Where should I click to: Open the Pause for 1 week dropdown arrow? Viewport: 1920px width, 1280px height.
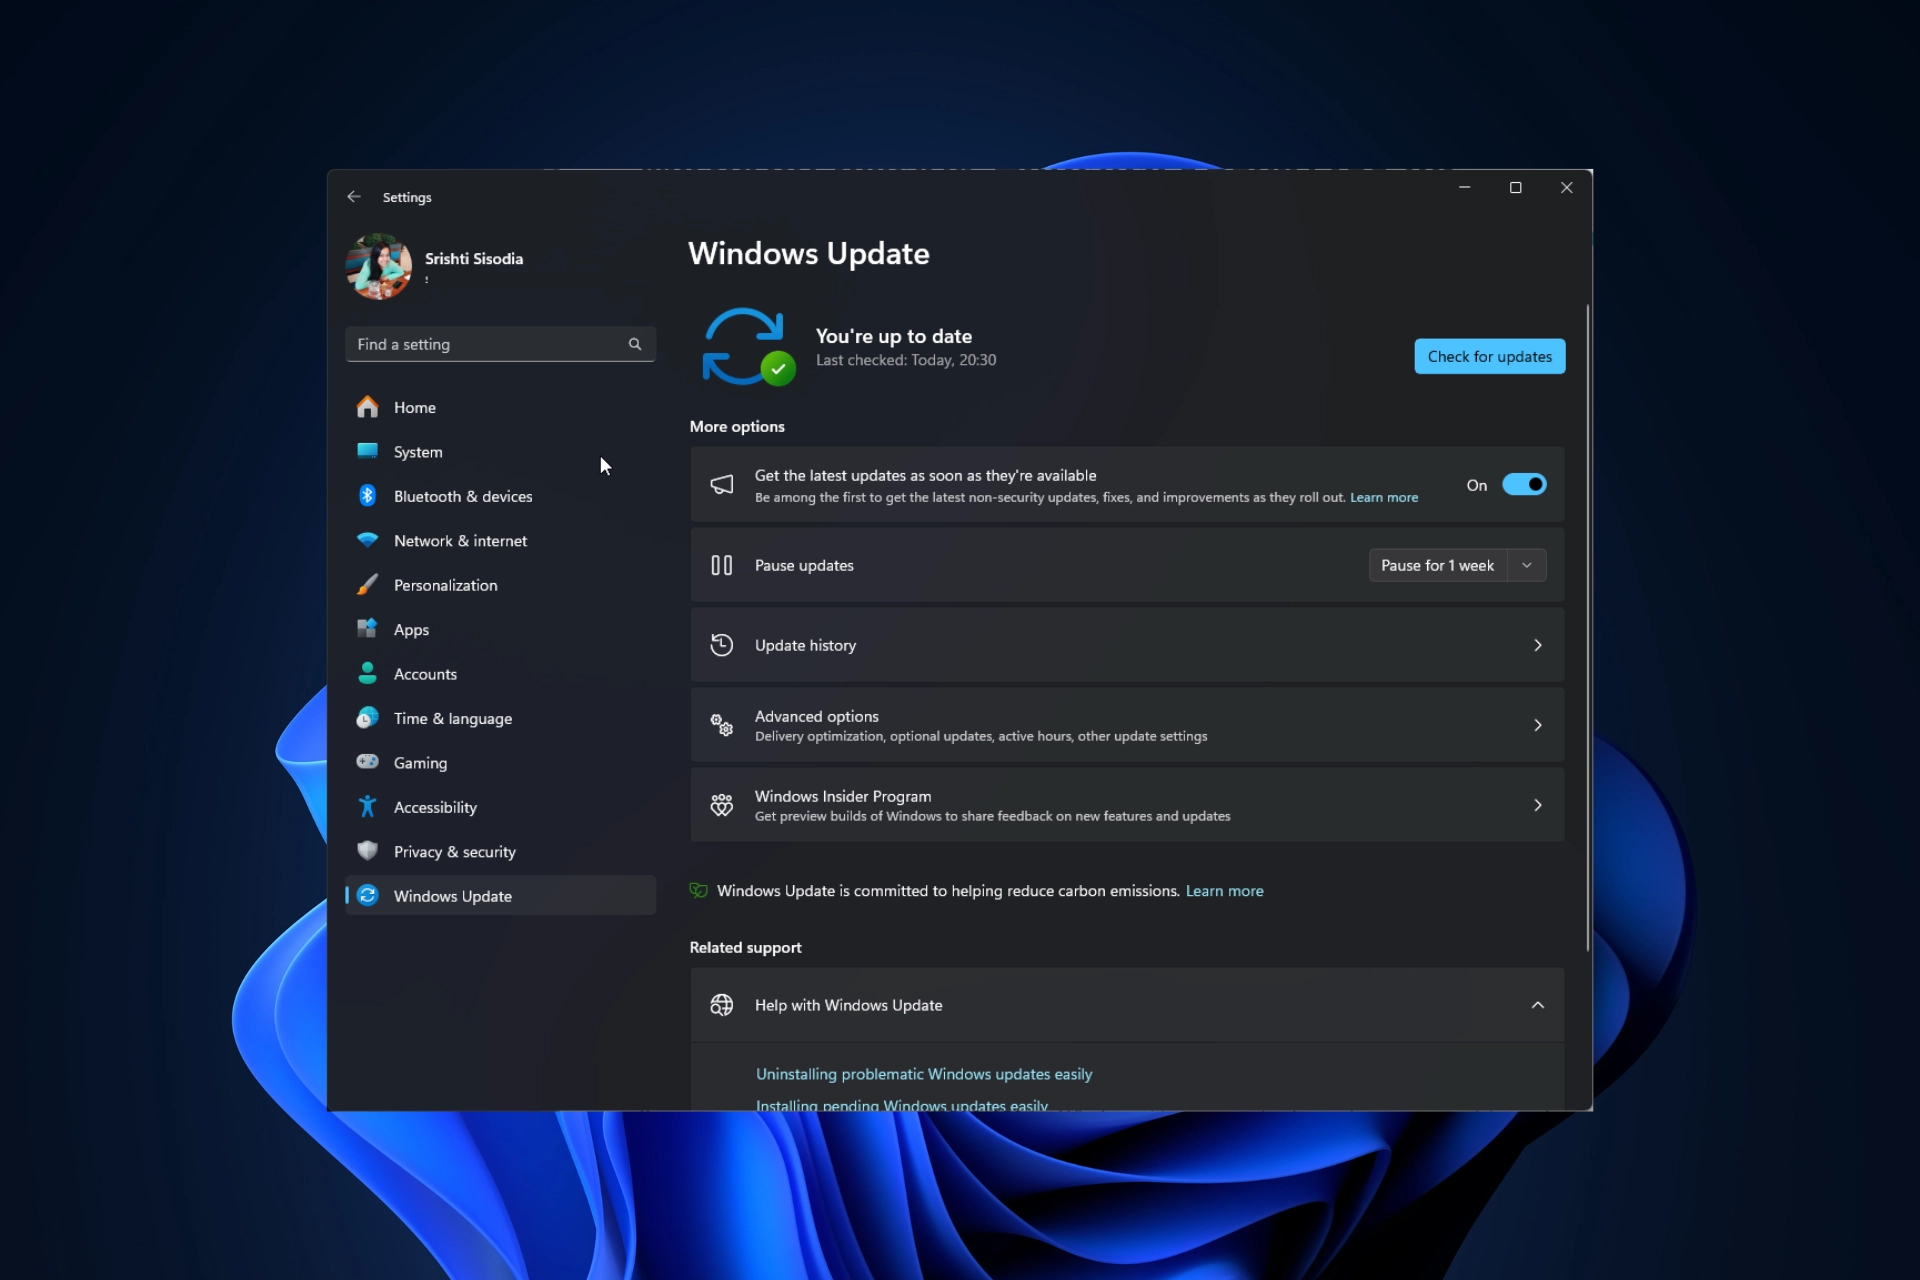1526,565
